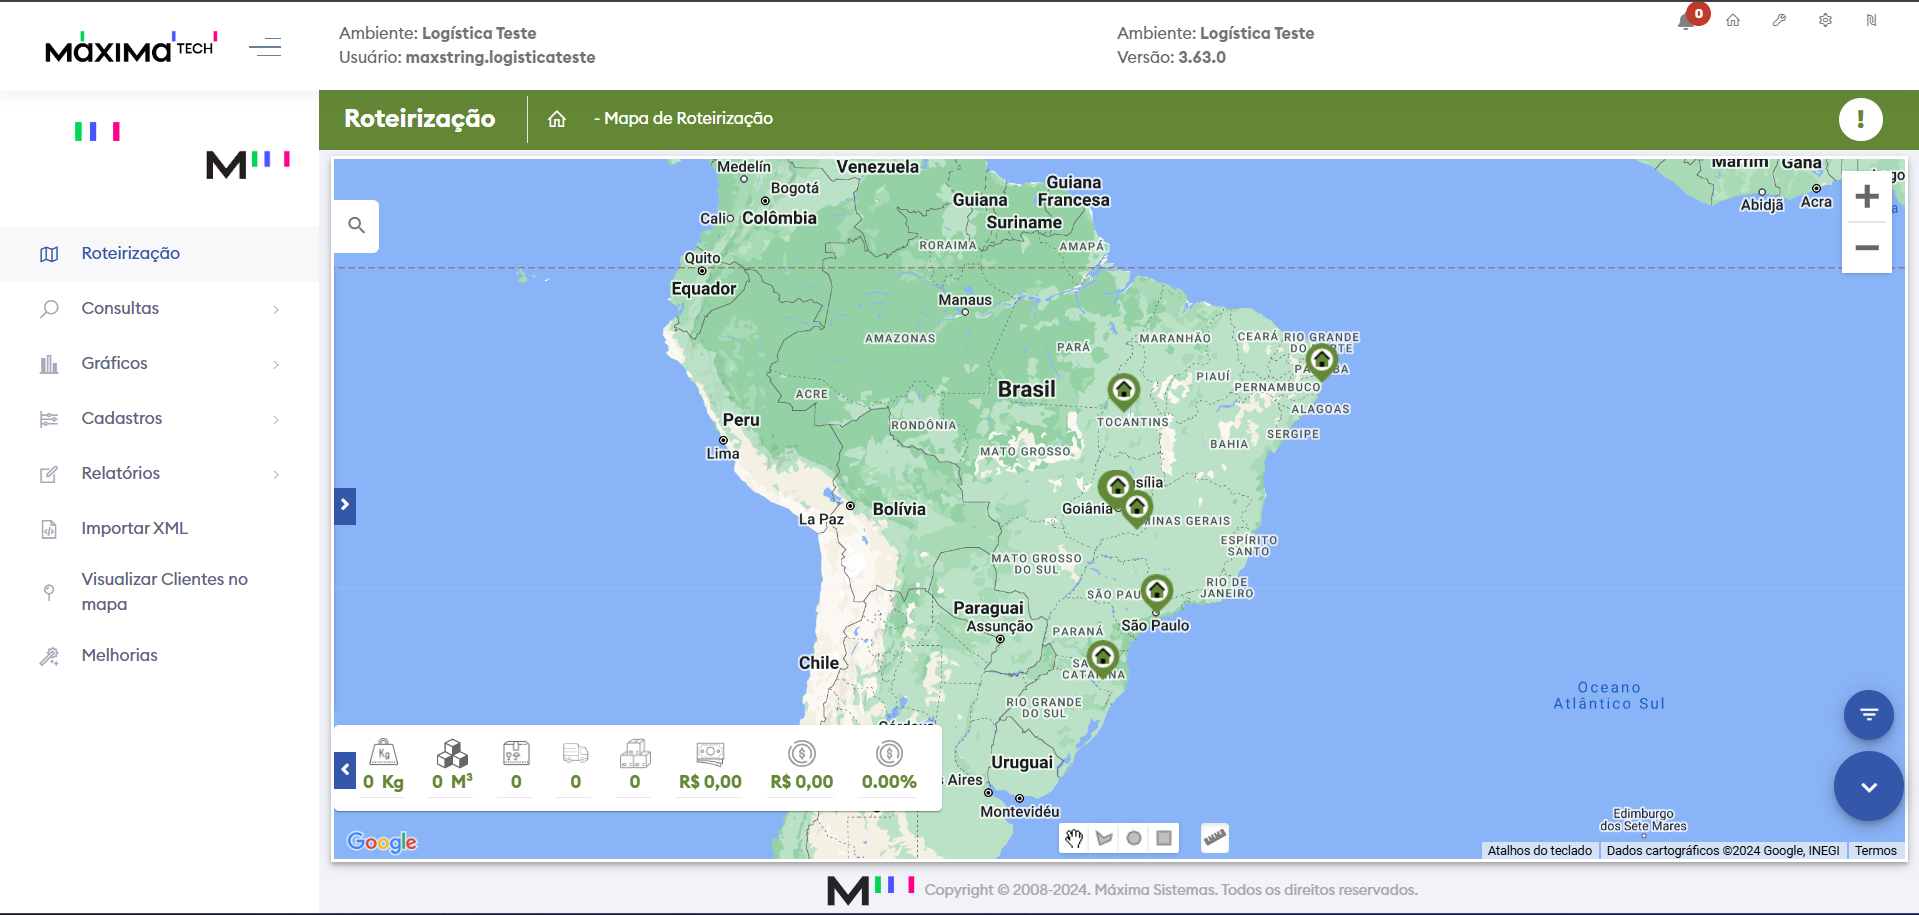Screen dimensions: 1919x915
Task: Click the fragile package box icon in totals
Action: coord(516,753)
